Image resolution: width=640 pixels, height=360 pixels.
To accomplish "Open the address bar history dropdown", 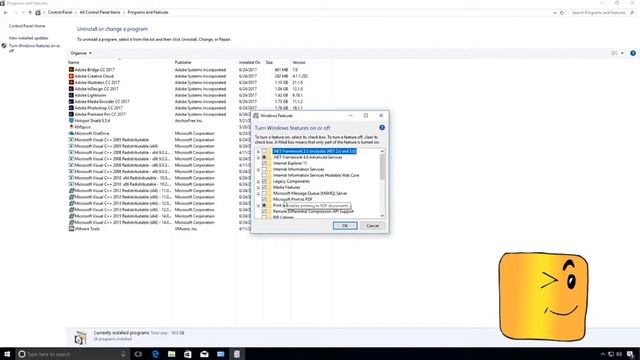I will pos(555,13).
